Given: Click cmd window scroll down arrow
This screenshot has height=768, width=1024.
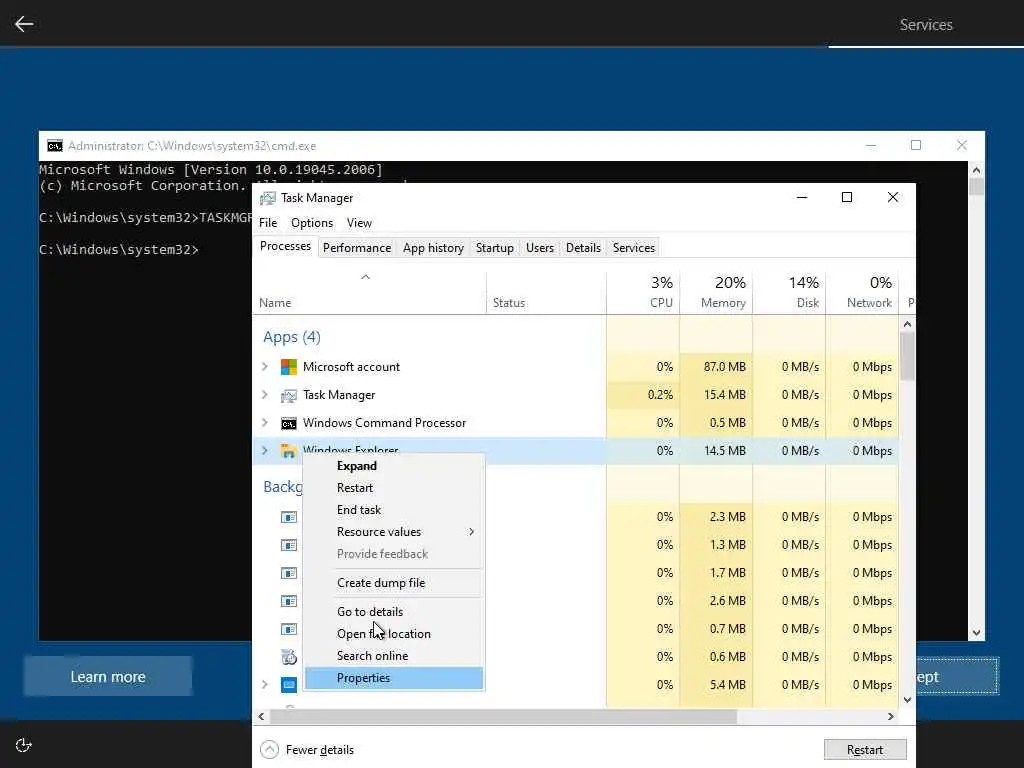Looking at the screenshot, I should click(x=976, y=633).
